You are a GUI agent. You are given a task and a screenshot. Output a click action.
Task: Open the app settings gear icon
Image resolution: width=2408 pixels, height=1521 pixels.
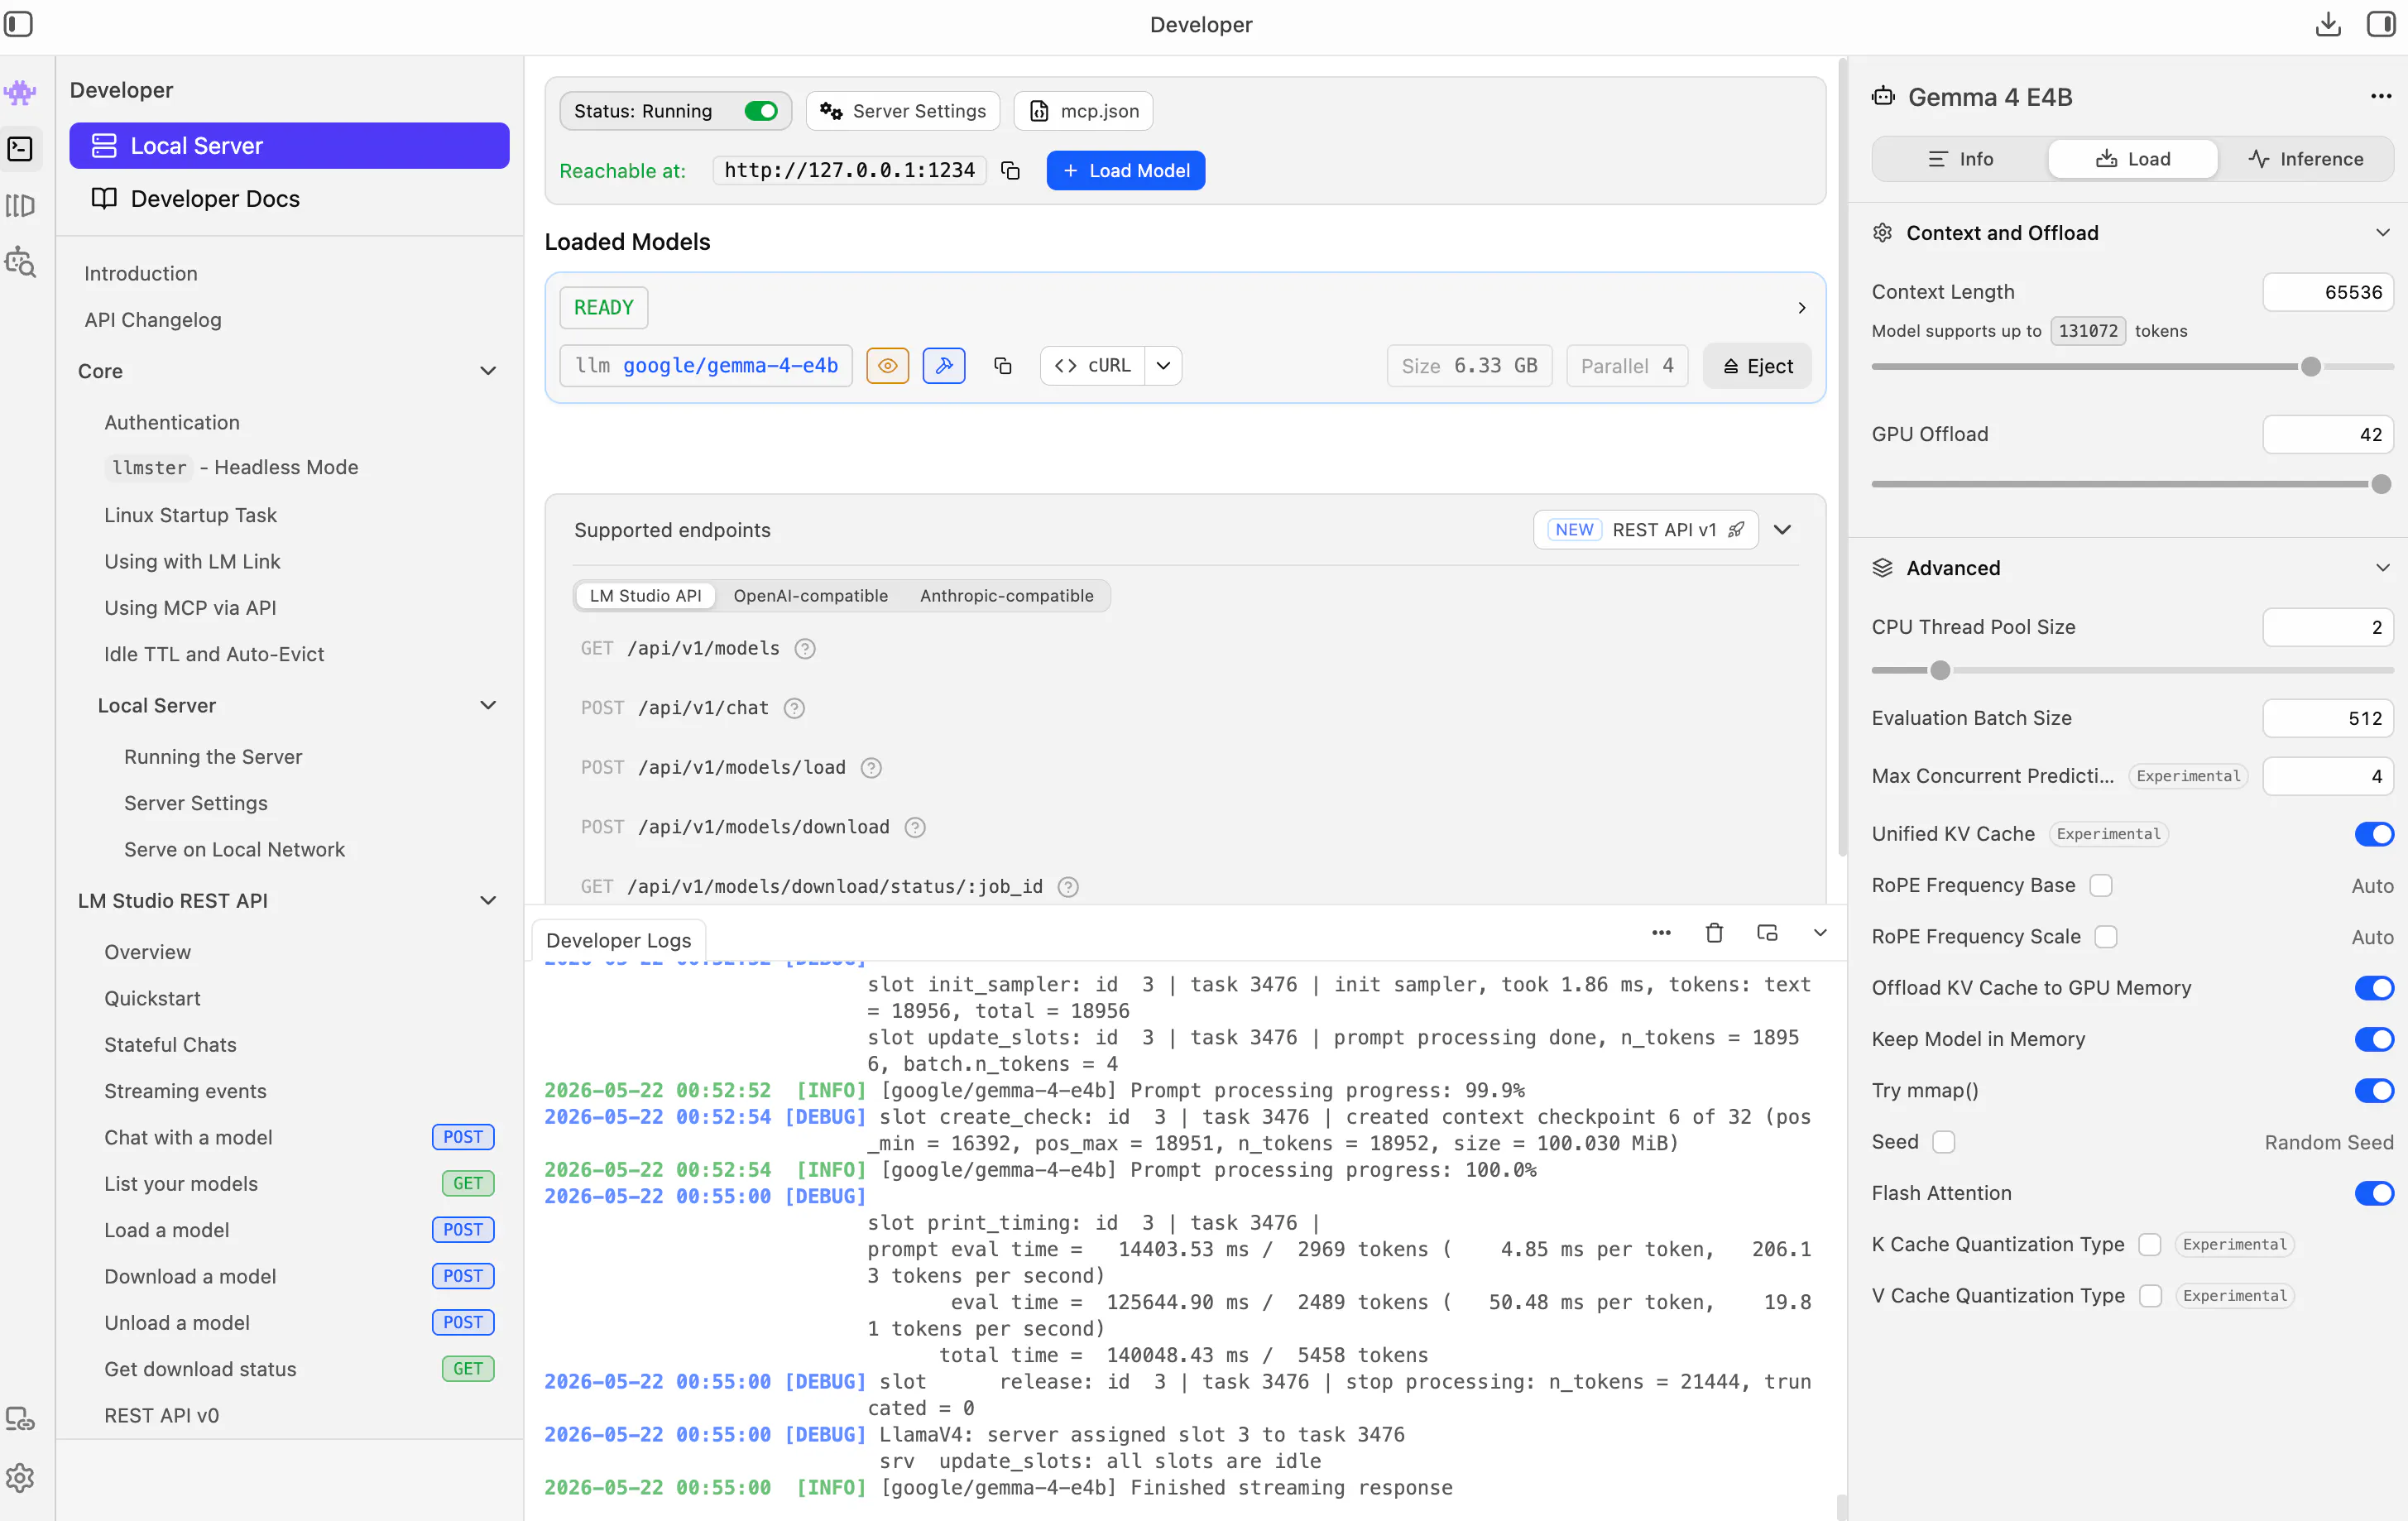coord(20,1477)
